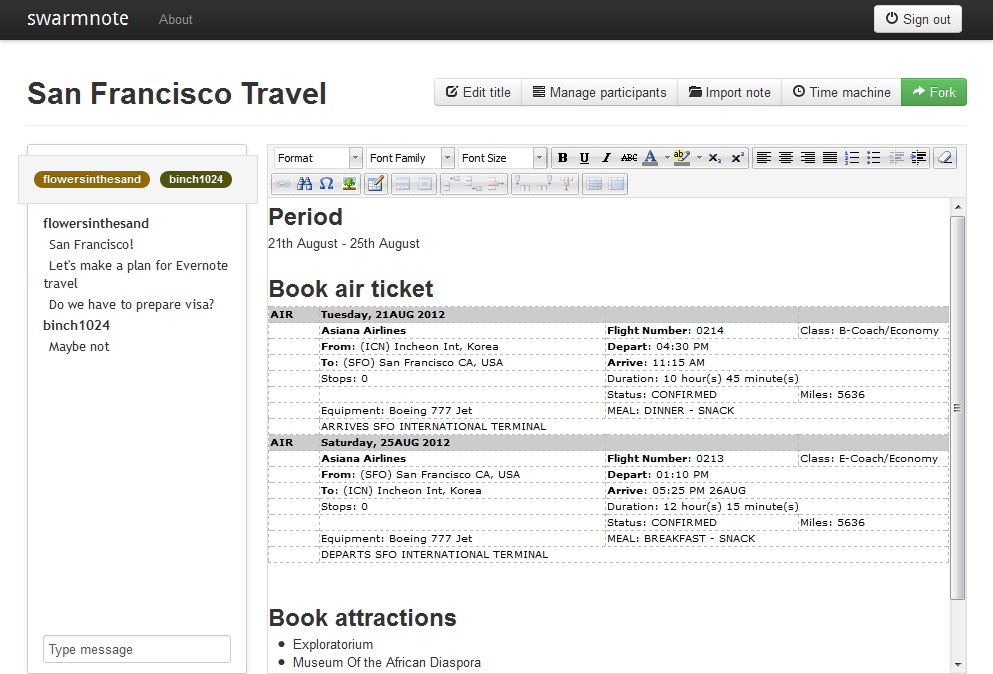This screenshot has height=674, width=993.
Task: Focus the Type message field
Action: point(137,649)
